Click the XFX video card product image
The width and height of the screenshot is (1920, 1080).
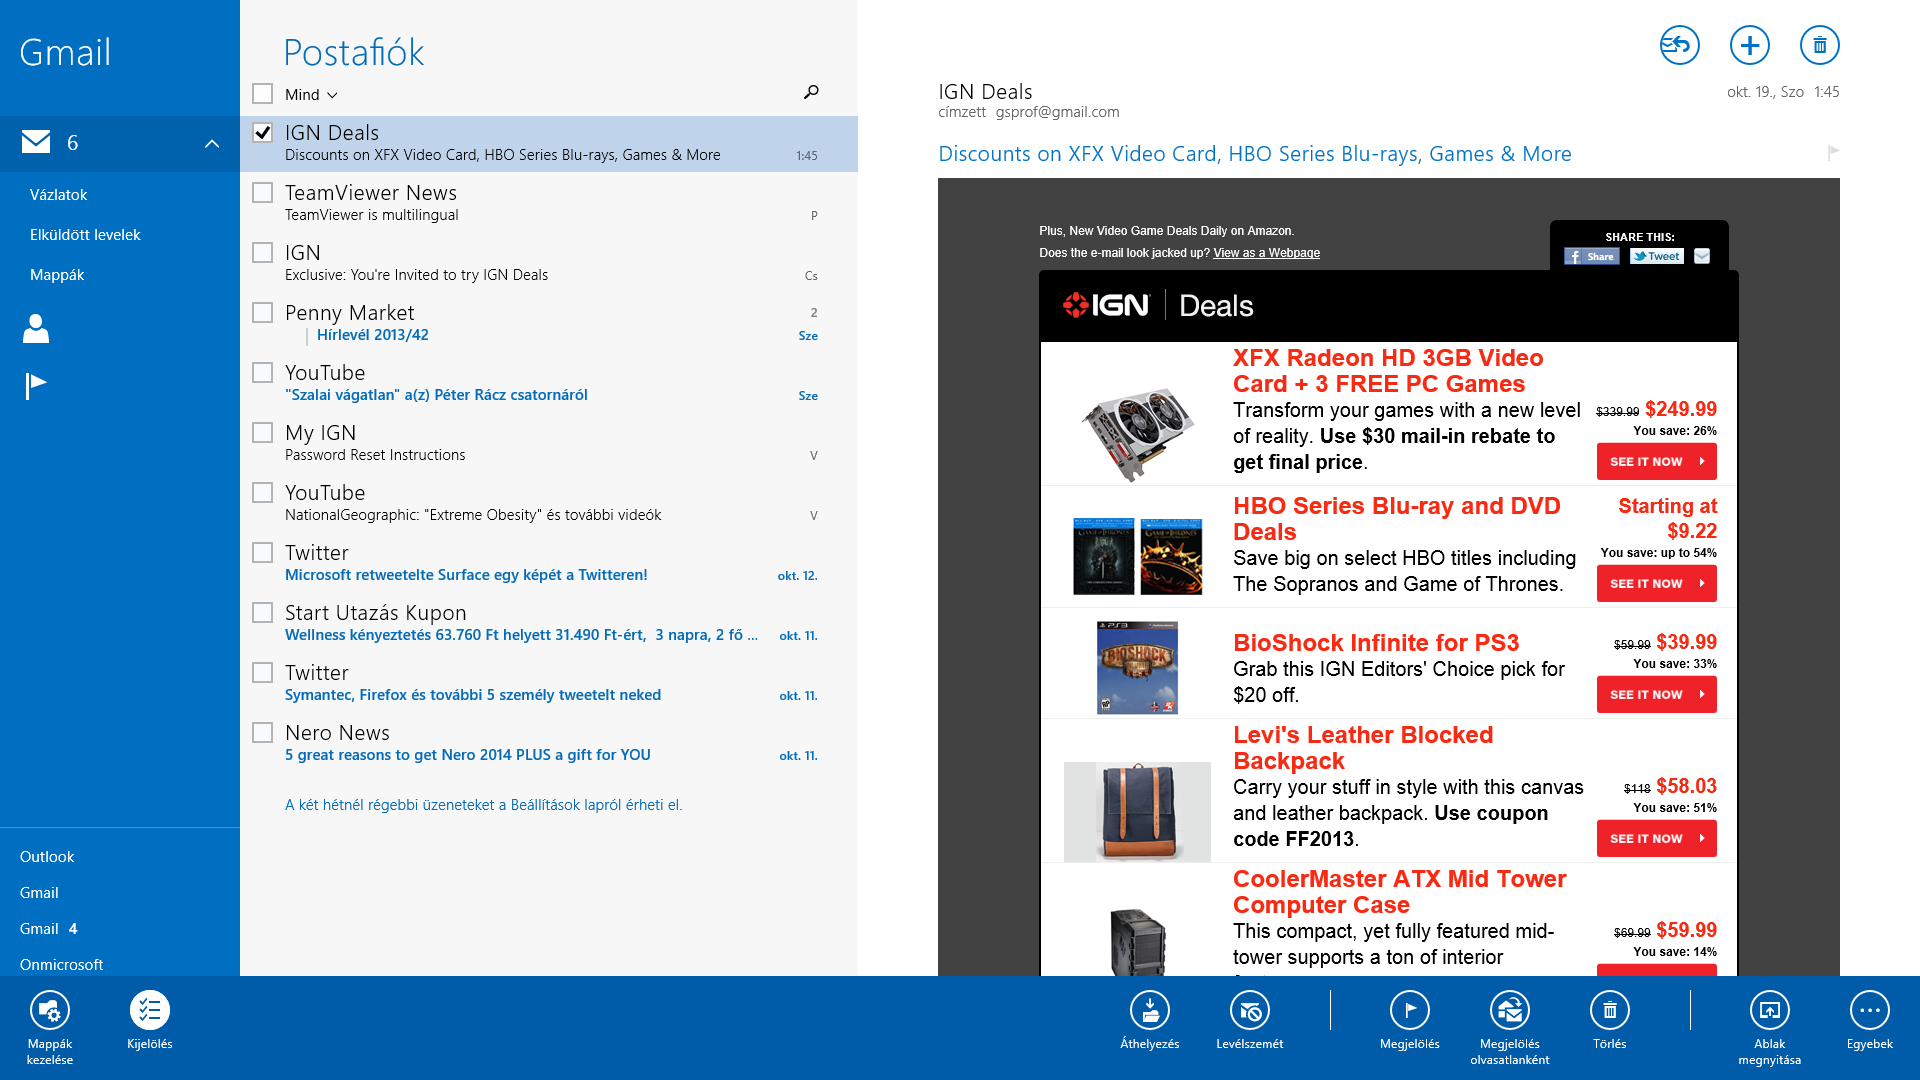pyautogui.click(x=1137, y=433)
